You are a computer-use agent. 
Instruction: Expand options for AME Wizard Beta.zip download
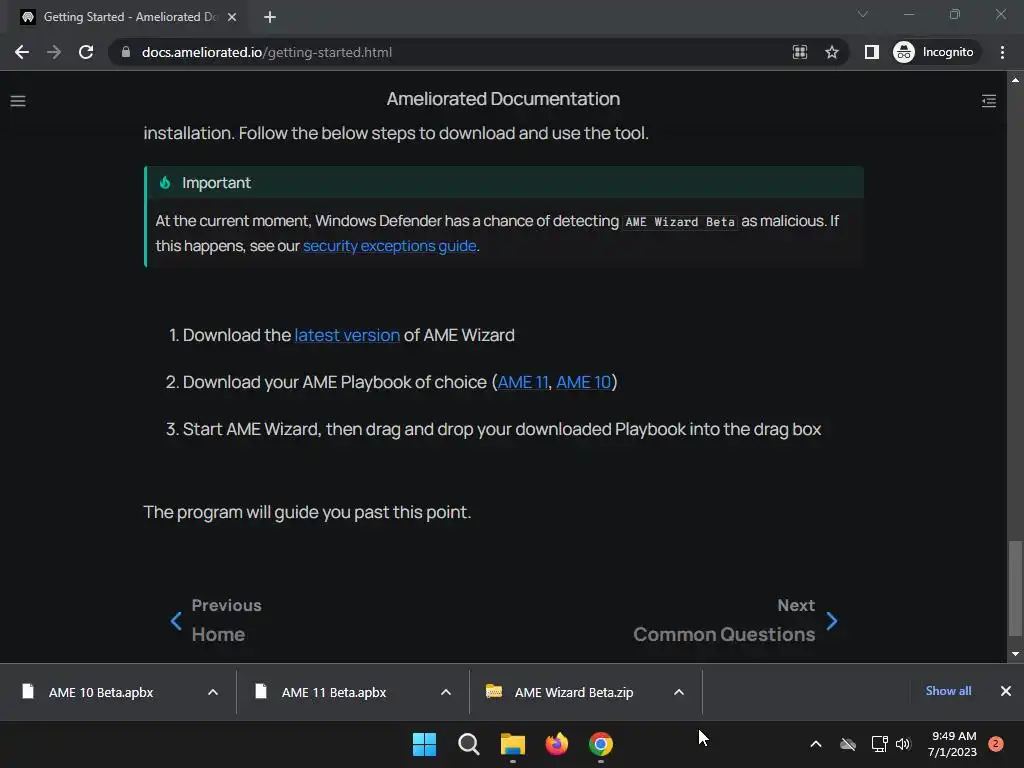[x=679, y=692]
